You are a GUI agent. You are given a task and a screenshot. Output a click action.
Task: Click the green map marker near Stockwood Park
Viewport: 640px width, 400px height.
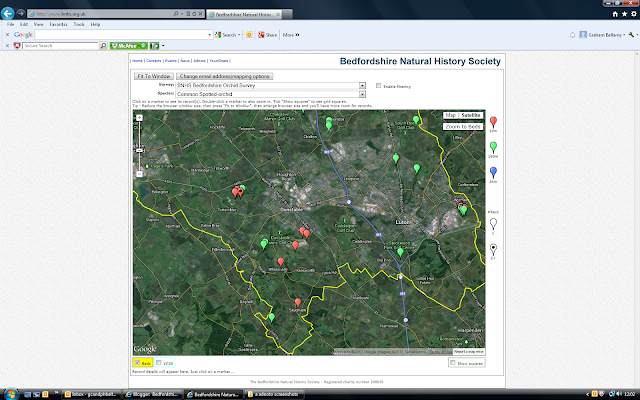tap(400, 252)
